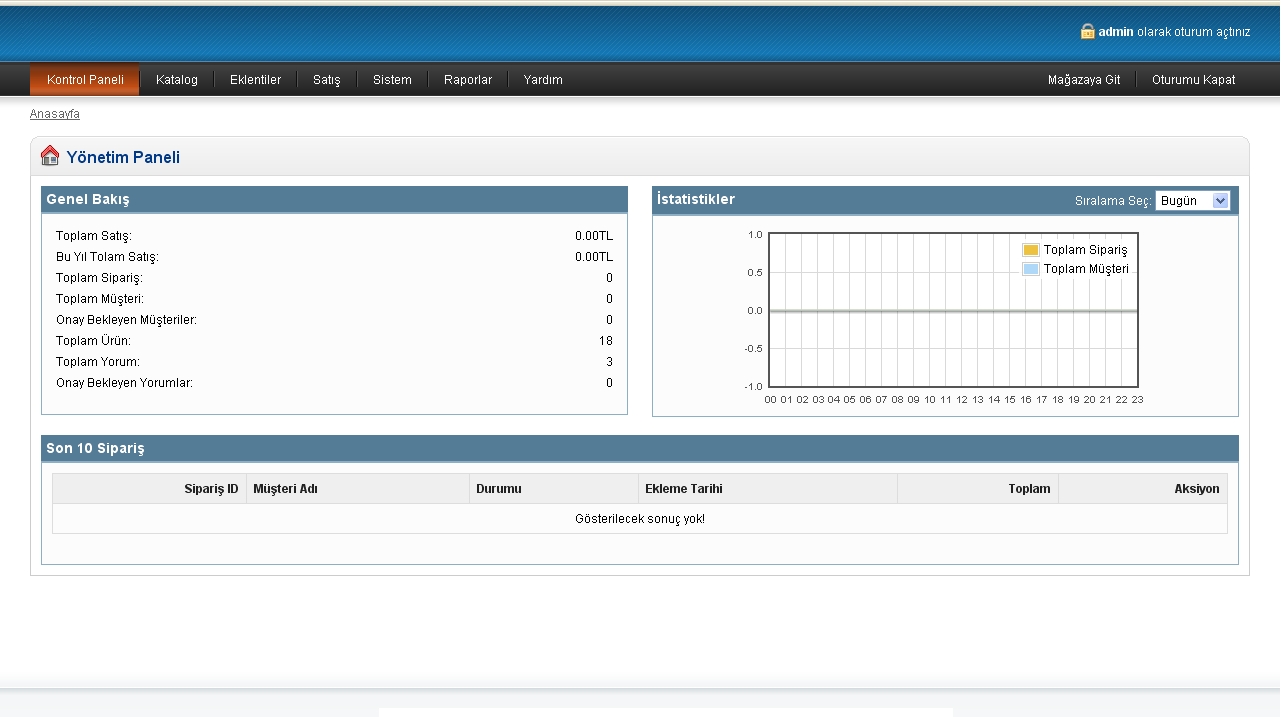The height and width of the screenshot is (717, 1284).
Task: Open the Eklentiler menu
Action: point(255,80)
